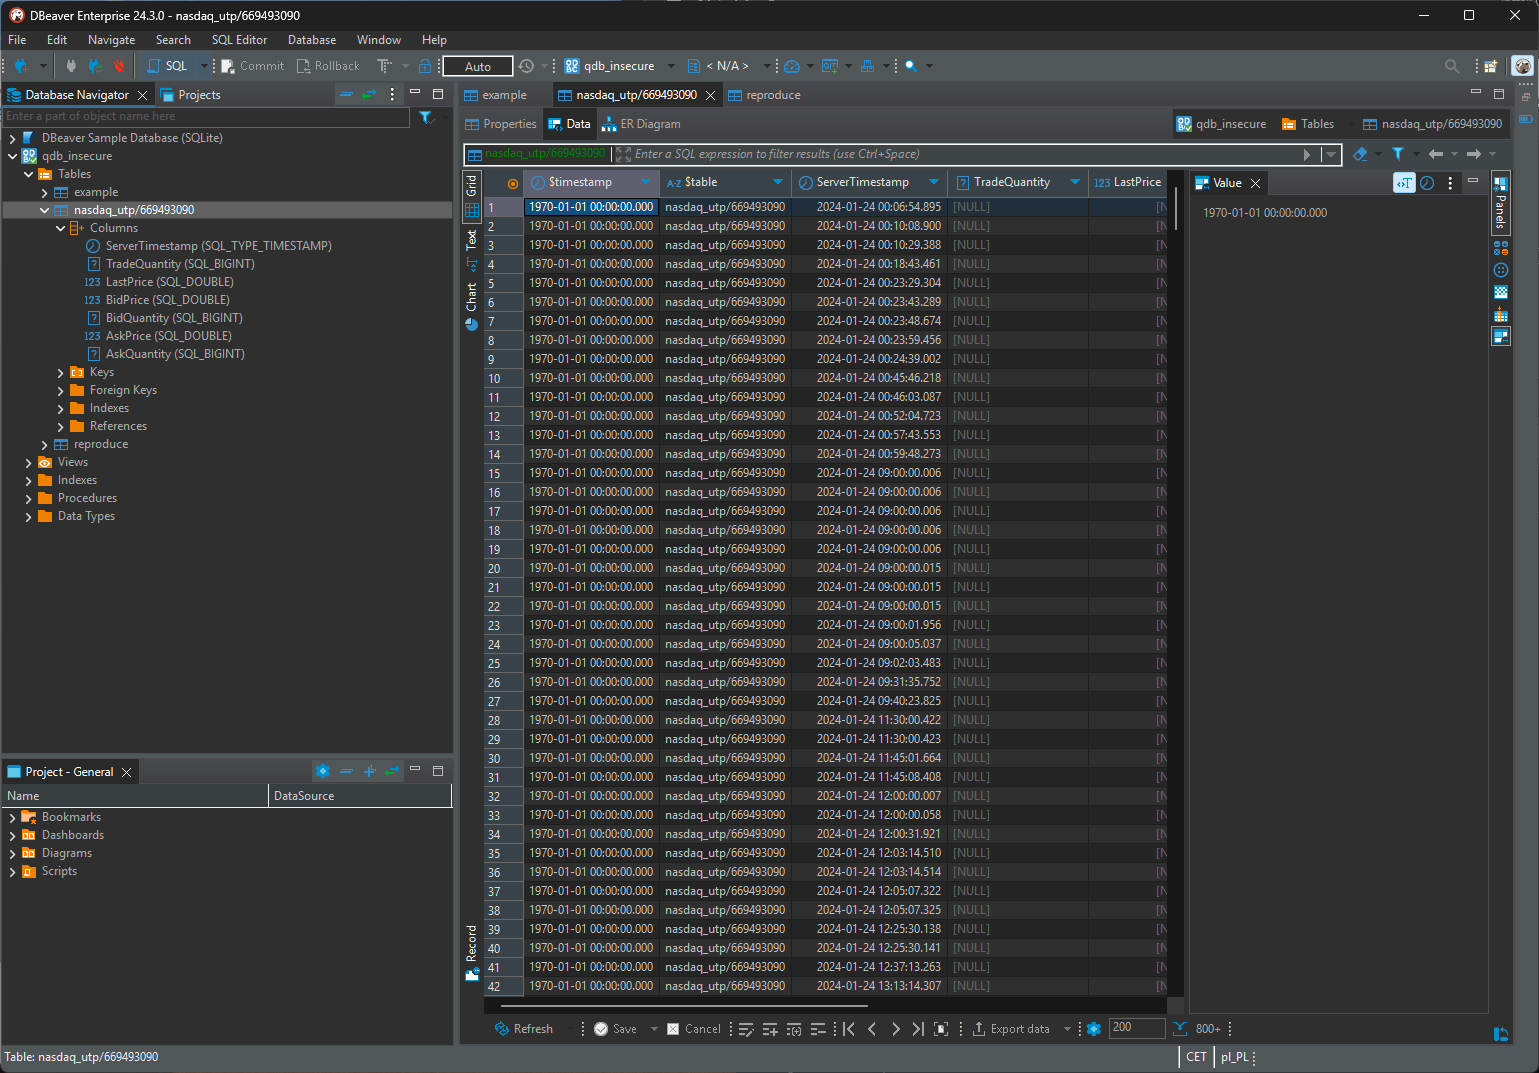
Task: Toggle the Chart view mode
Action: (472, 306)
